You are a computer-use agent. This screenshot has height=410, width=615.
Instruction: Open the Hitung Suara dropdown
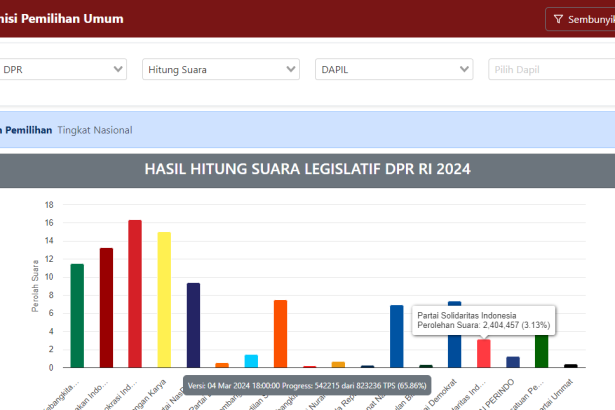coord(221,69)
